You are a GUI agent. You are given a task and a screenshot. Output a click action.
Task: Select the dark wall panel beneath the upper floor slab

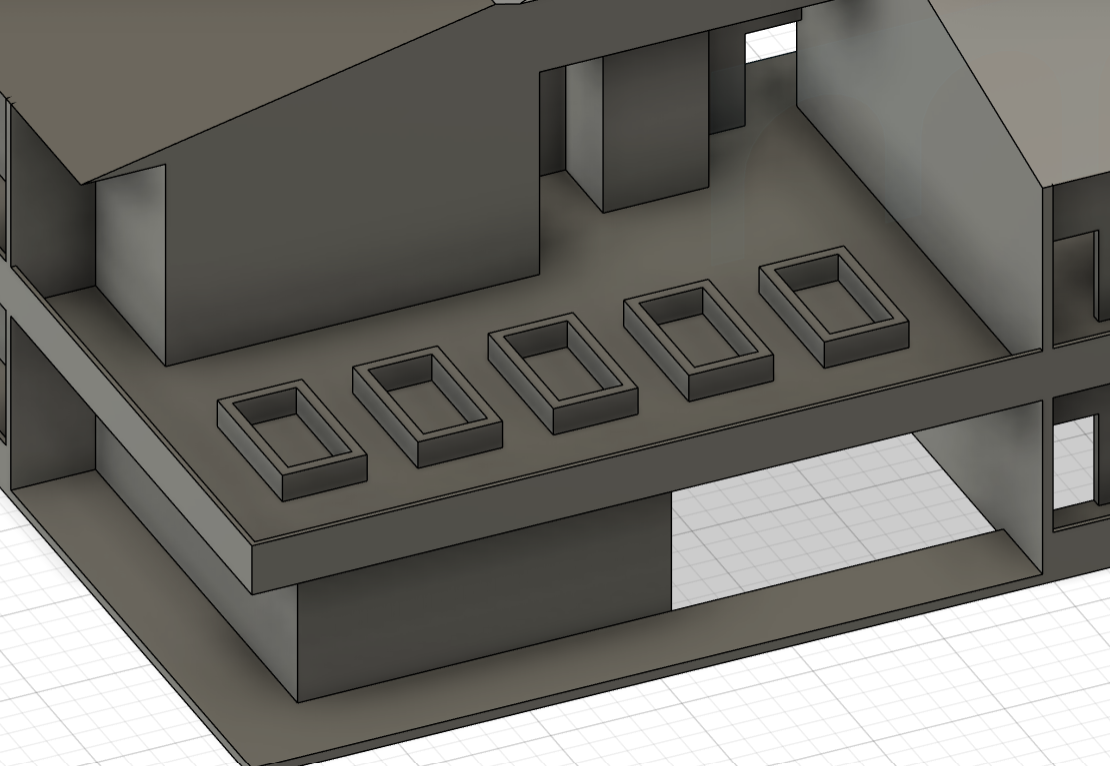484,595
